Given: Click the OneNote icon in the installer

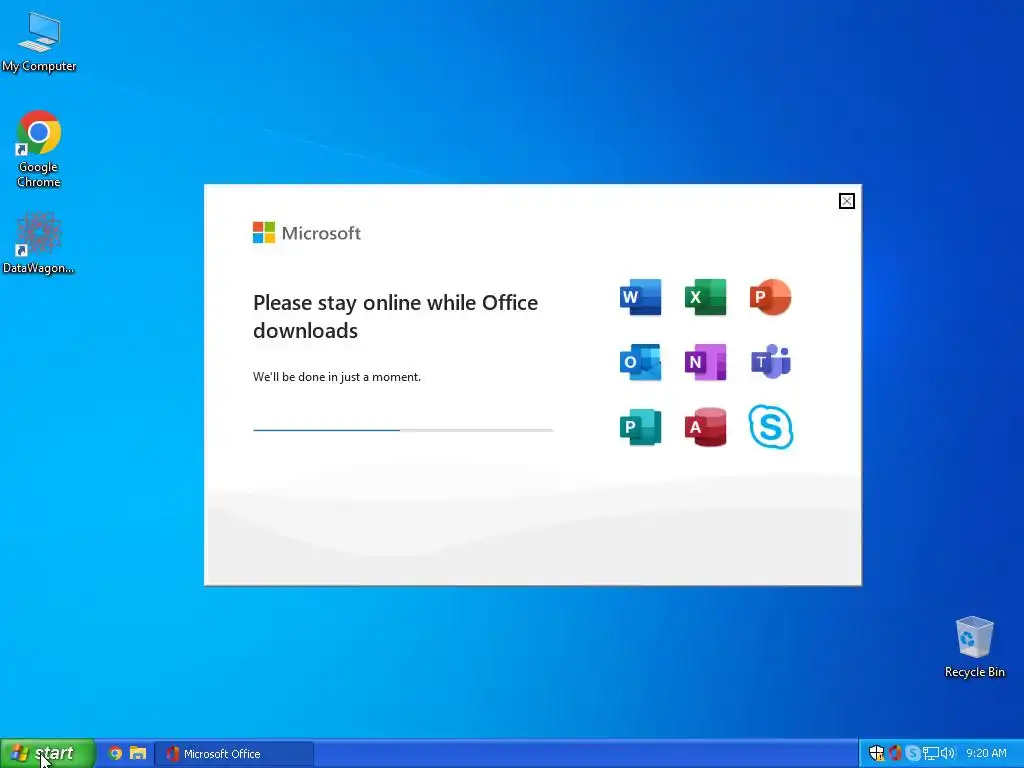Looking at the screenshot, I should (705, 362).
